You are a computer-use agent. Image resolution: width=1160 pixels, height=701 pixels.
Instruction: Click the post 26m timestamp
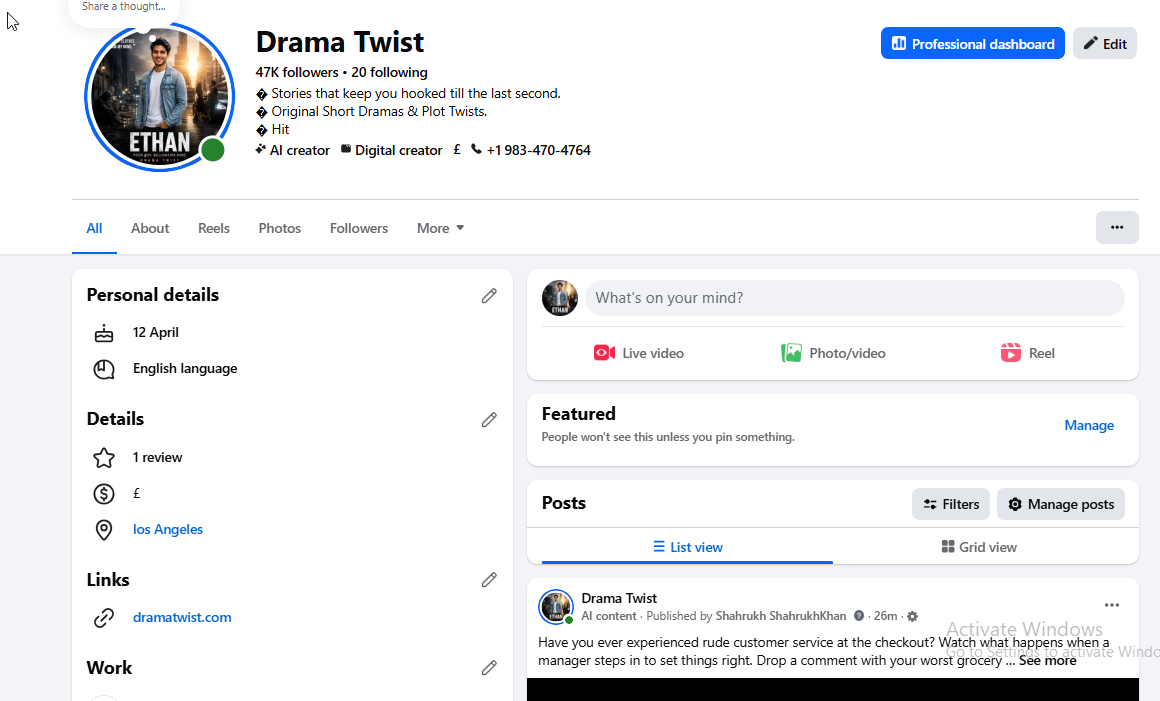coord(885,616)
